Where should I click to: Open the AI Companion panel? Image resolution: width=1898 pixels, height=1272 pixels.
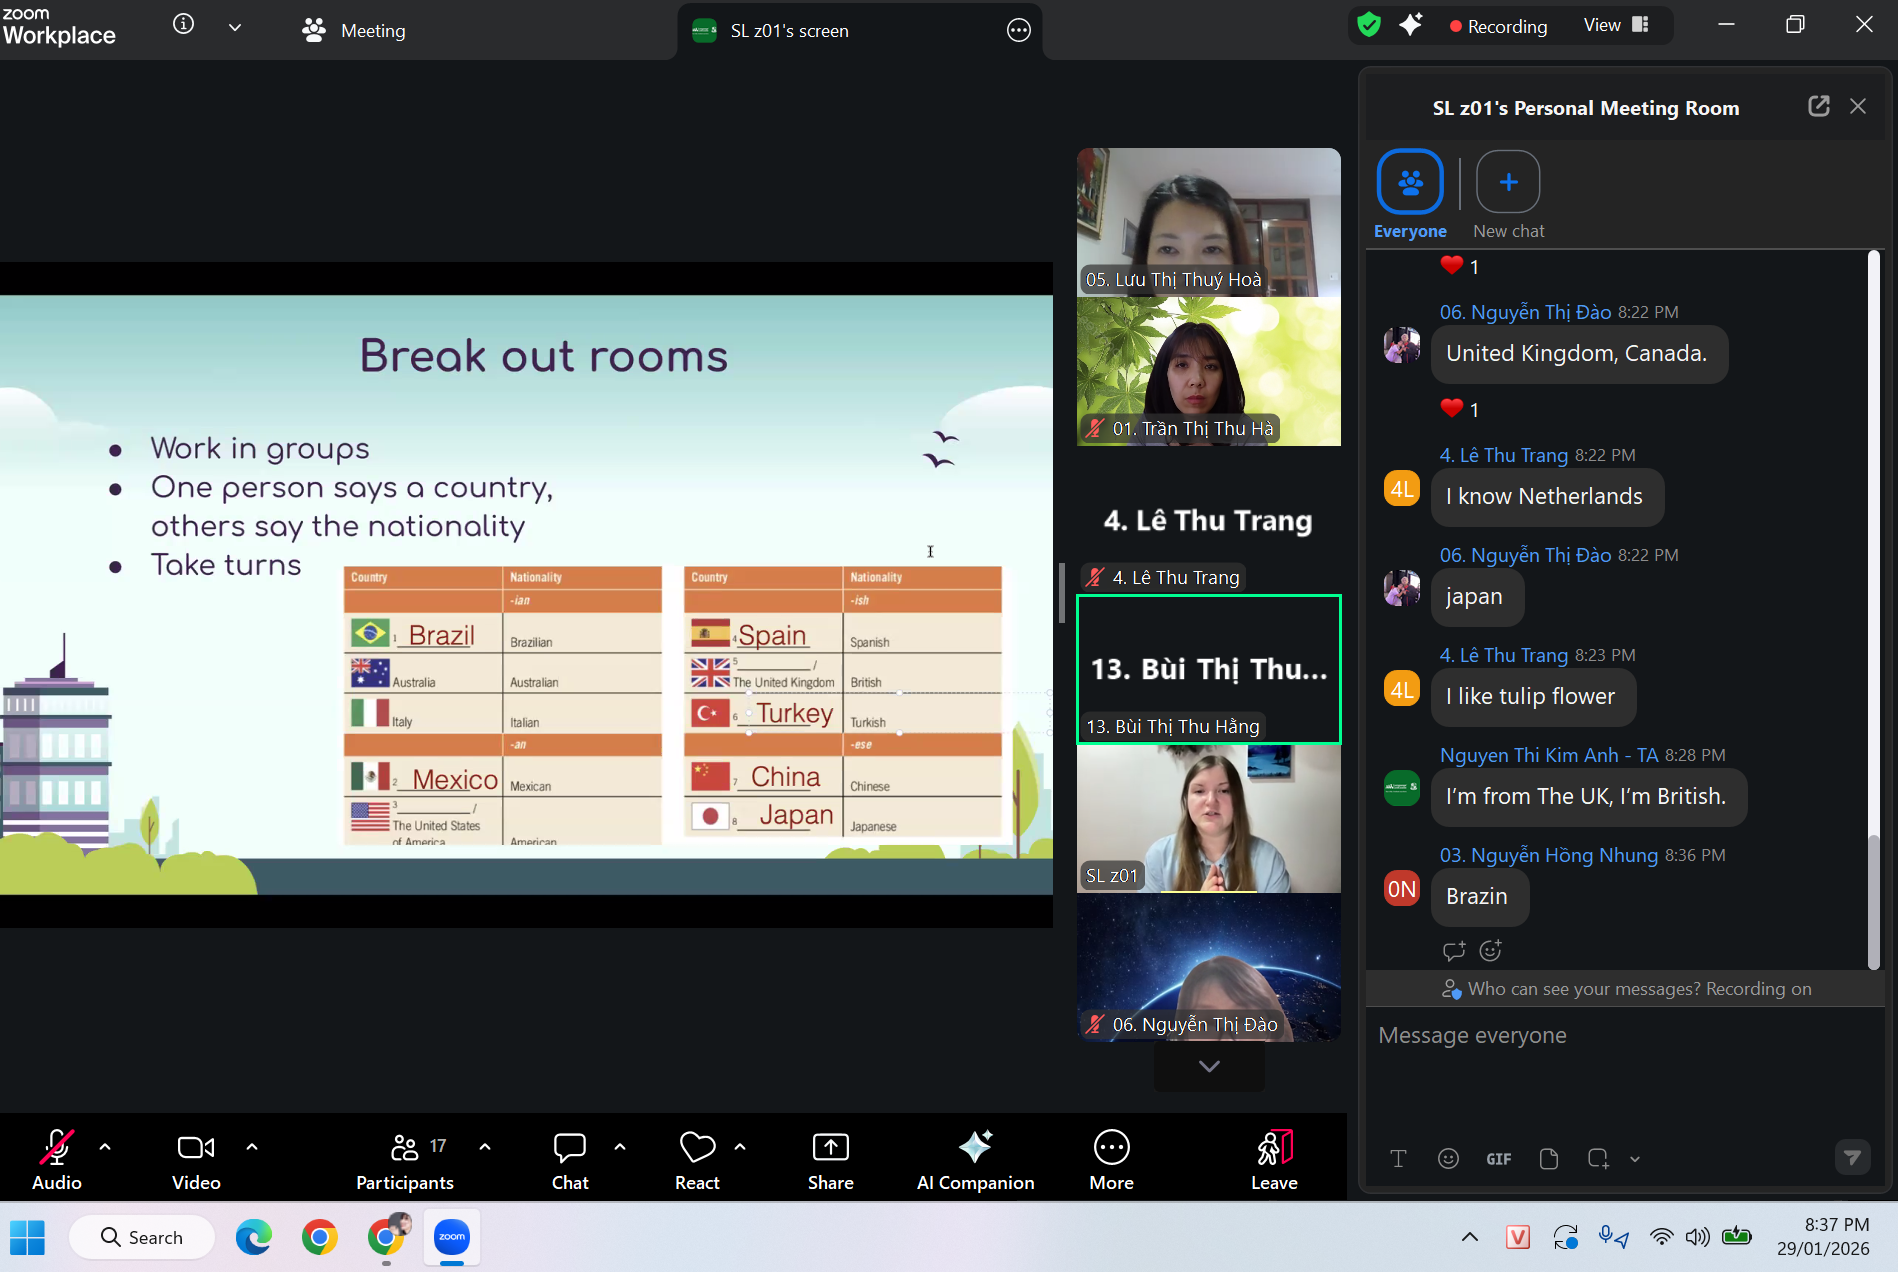pos(975,1160)
